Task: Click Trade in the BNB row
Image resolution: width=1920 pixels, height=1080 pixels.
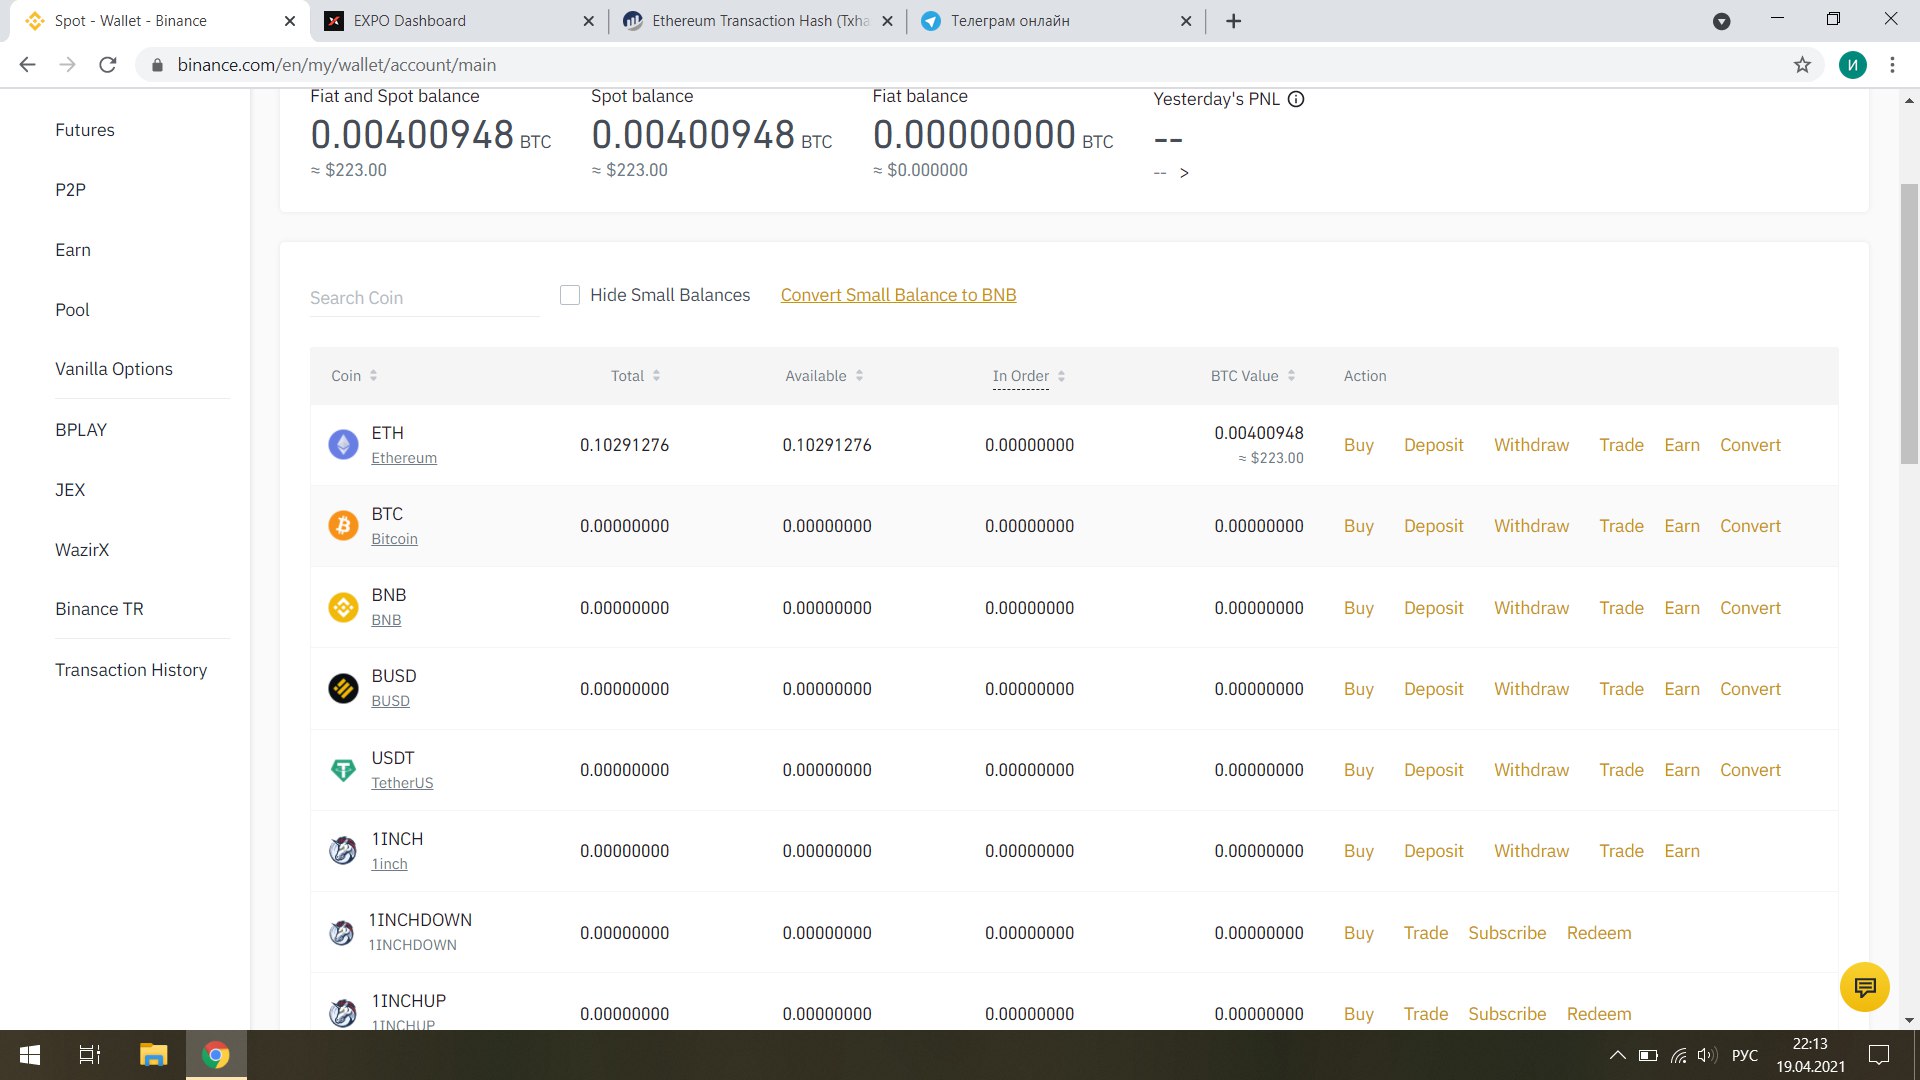Action: click(x=1621, y=608)
